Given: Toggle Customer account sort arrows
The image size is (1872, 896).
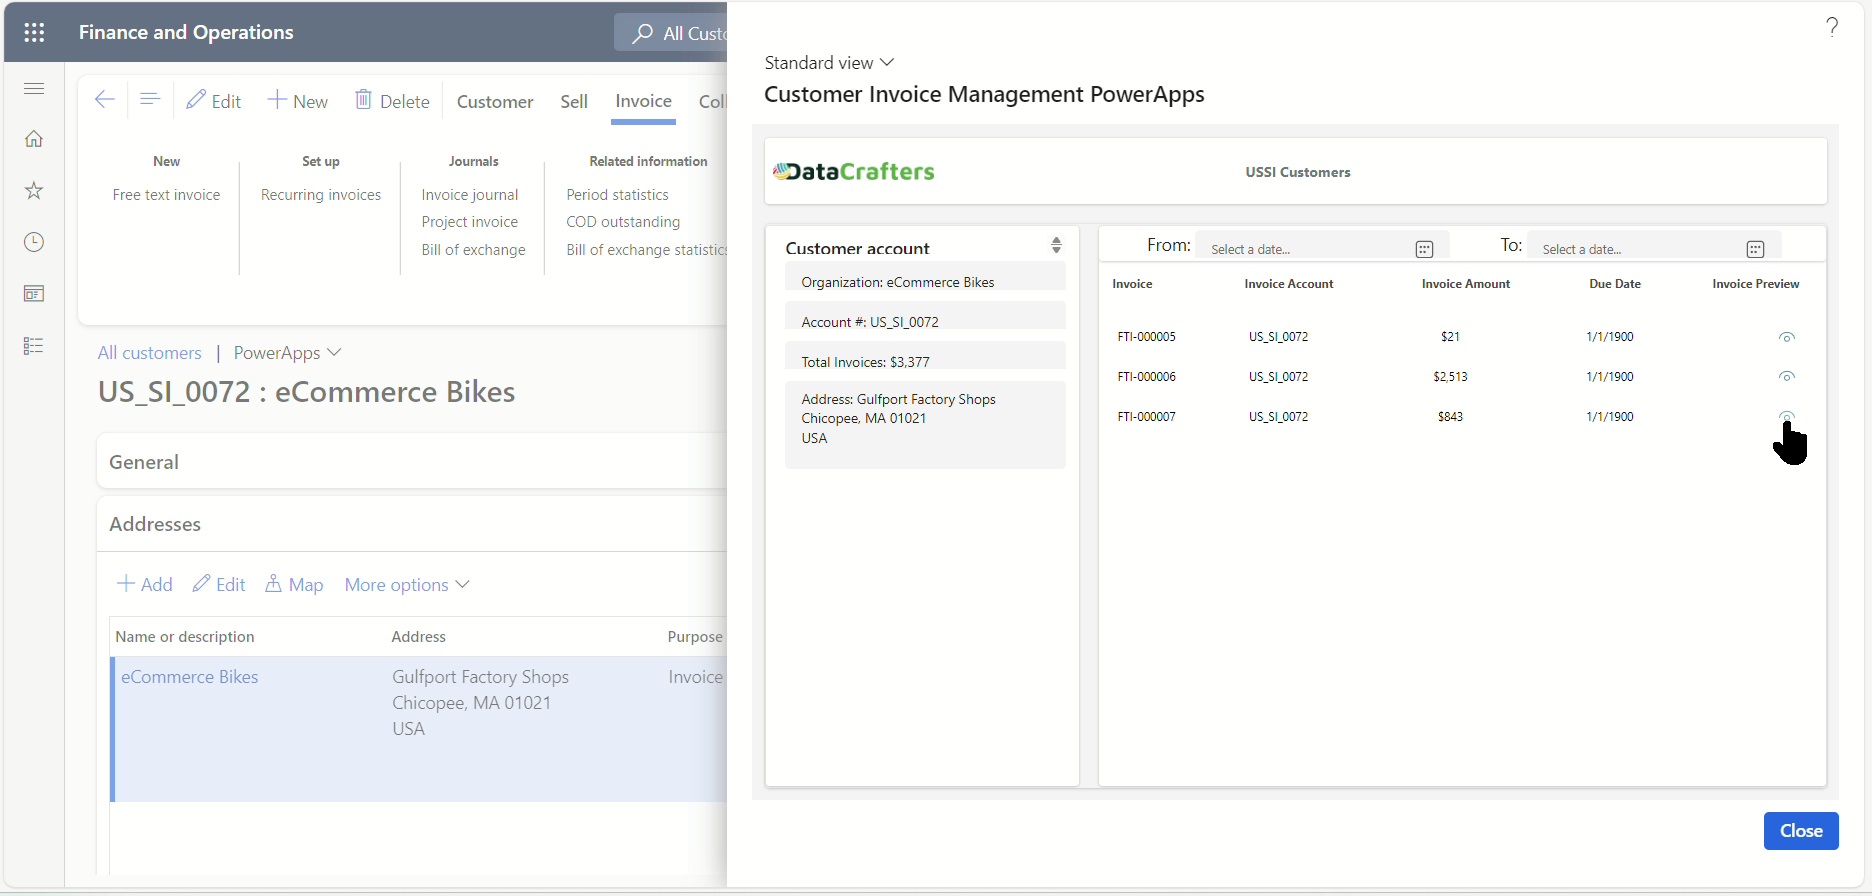Looking at the screenshot, I should click(1056, 245).
